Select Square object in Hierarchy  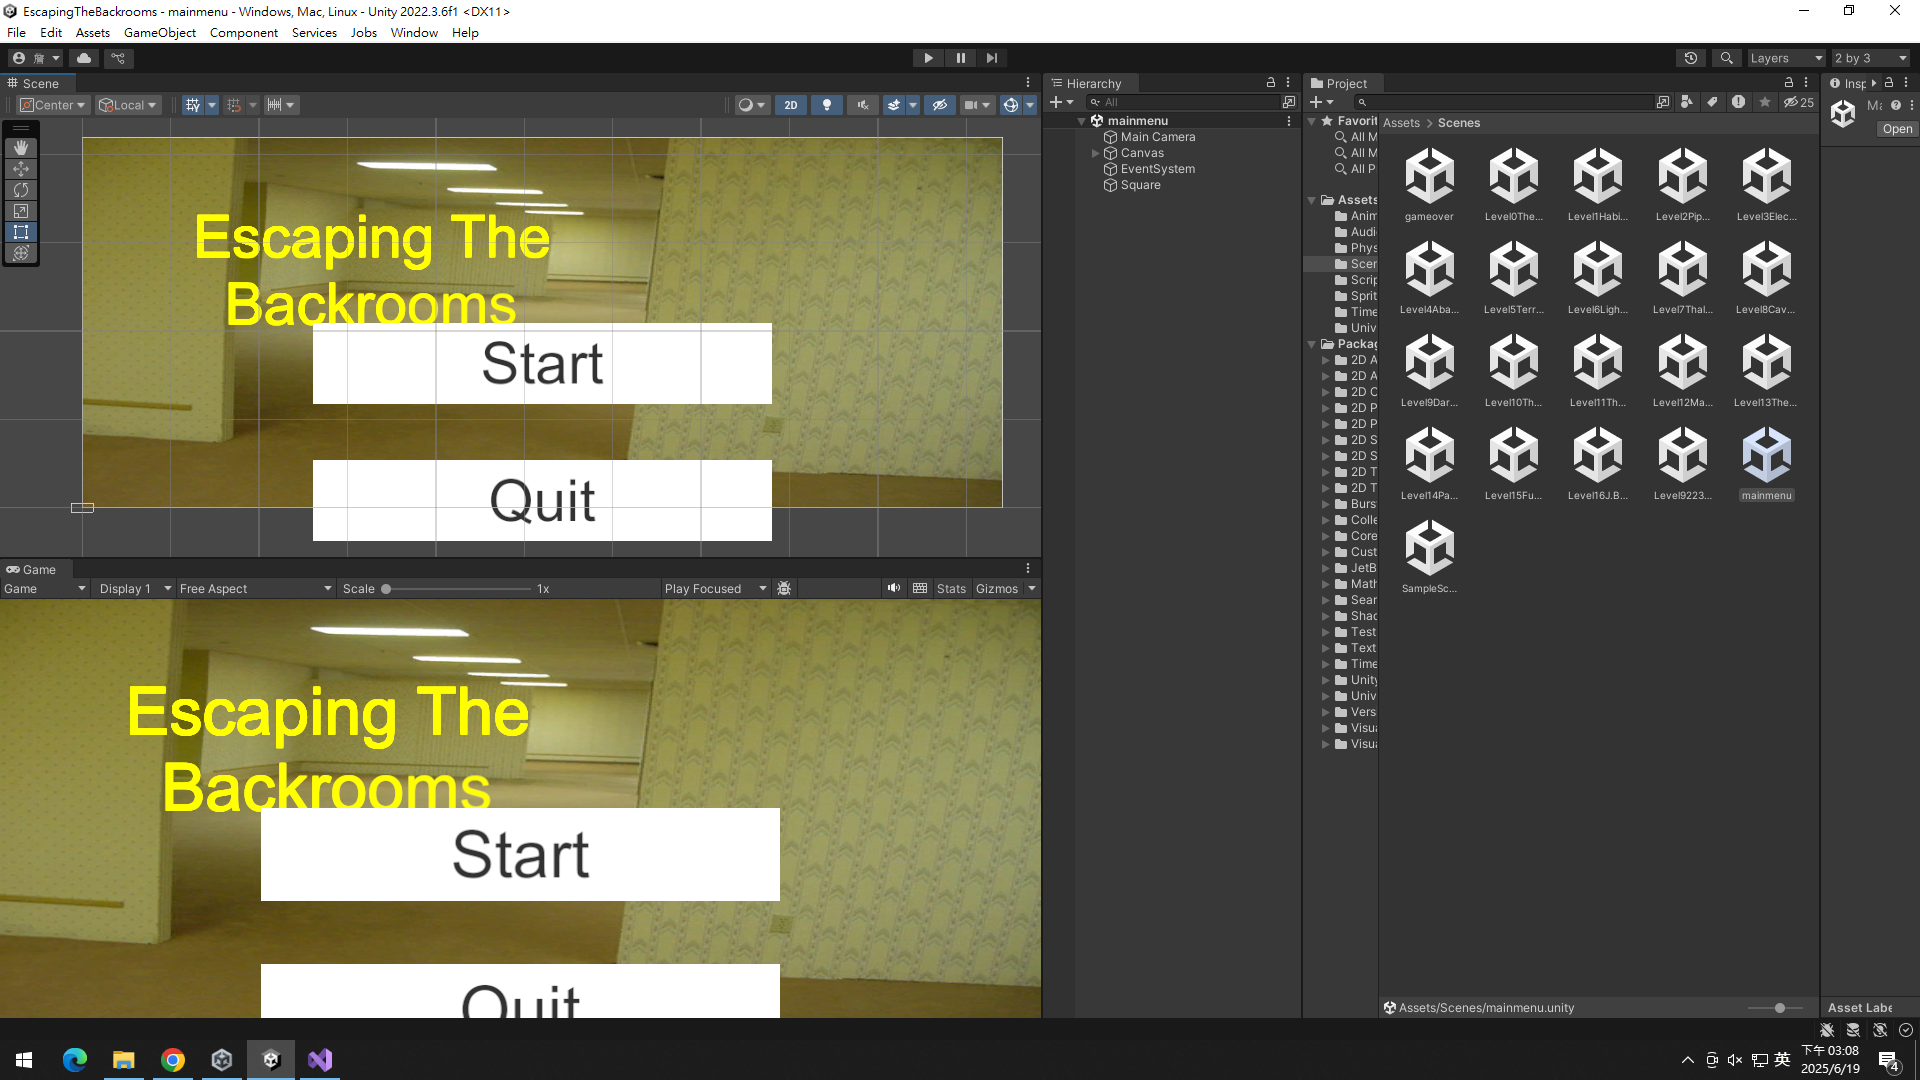click(x=1140, y=185)
